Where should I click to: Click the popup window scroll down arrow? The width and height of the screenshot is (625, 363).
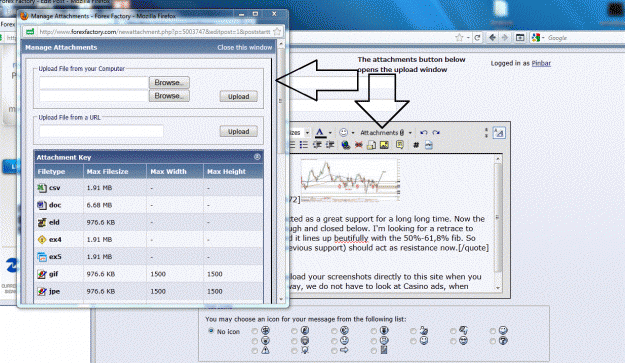pos(281,299)
